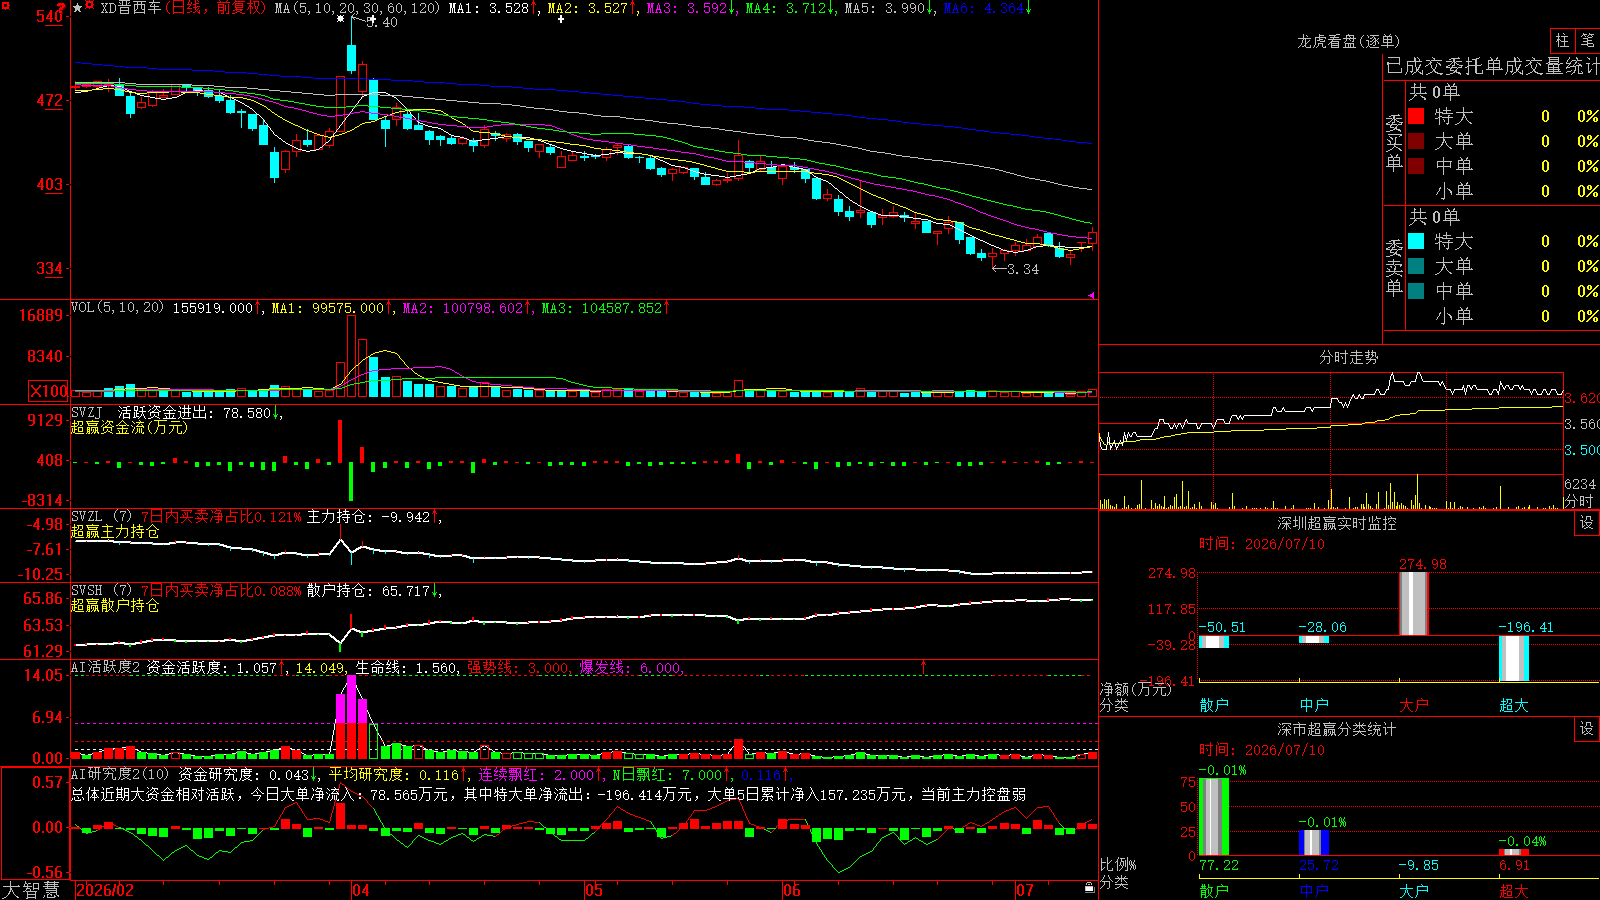Toggle the 日线, 前复权 period setting
This screenshot has height=900, width=1600.
216,8
